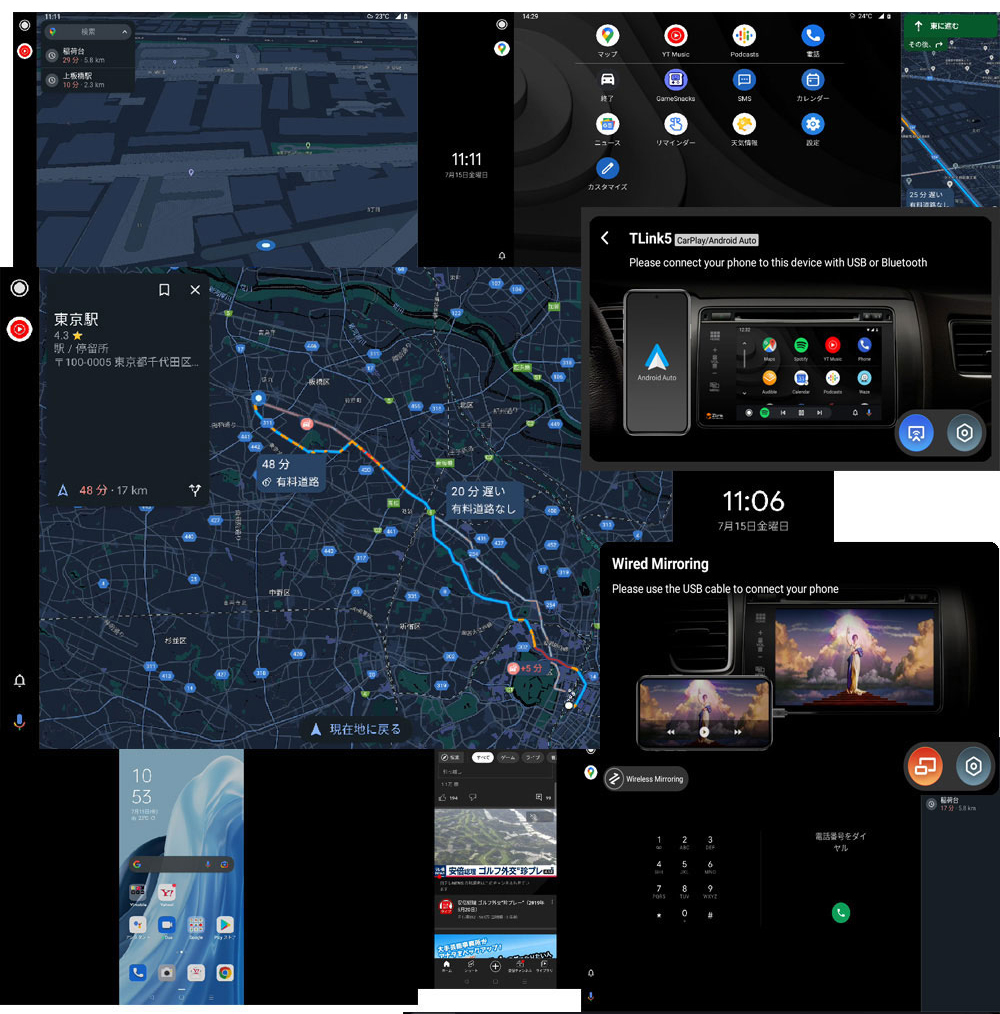Tap Google Maps icon beside the dialer
This screenshot has height=1014, width=1000.
pos(591,772)
